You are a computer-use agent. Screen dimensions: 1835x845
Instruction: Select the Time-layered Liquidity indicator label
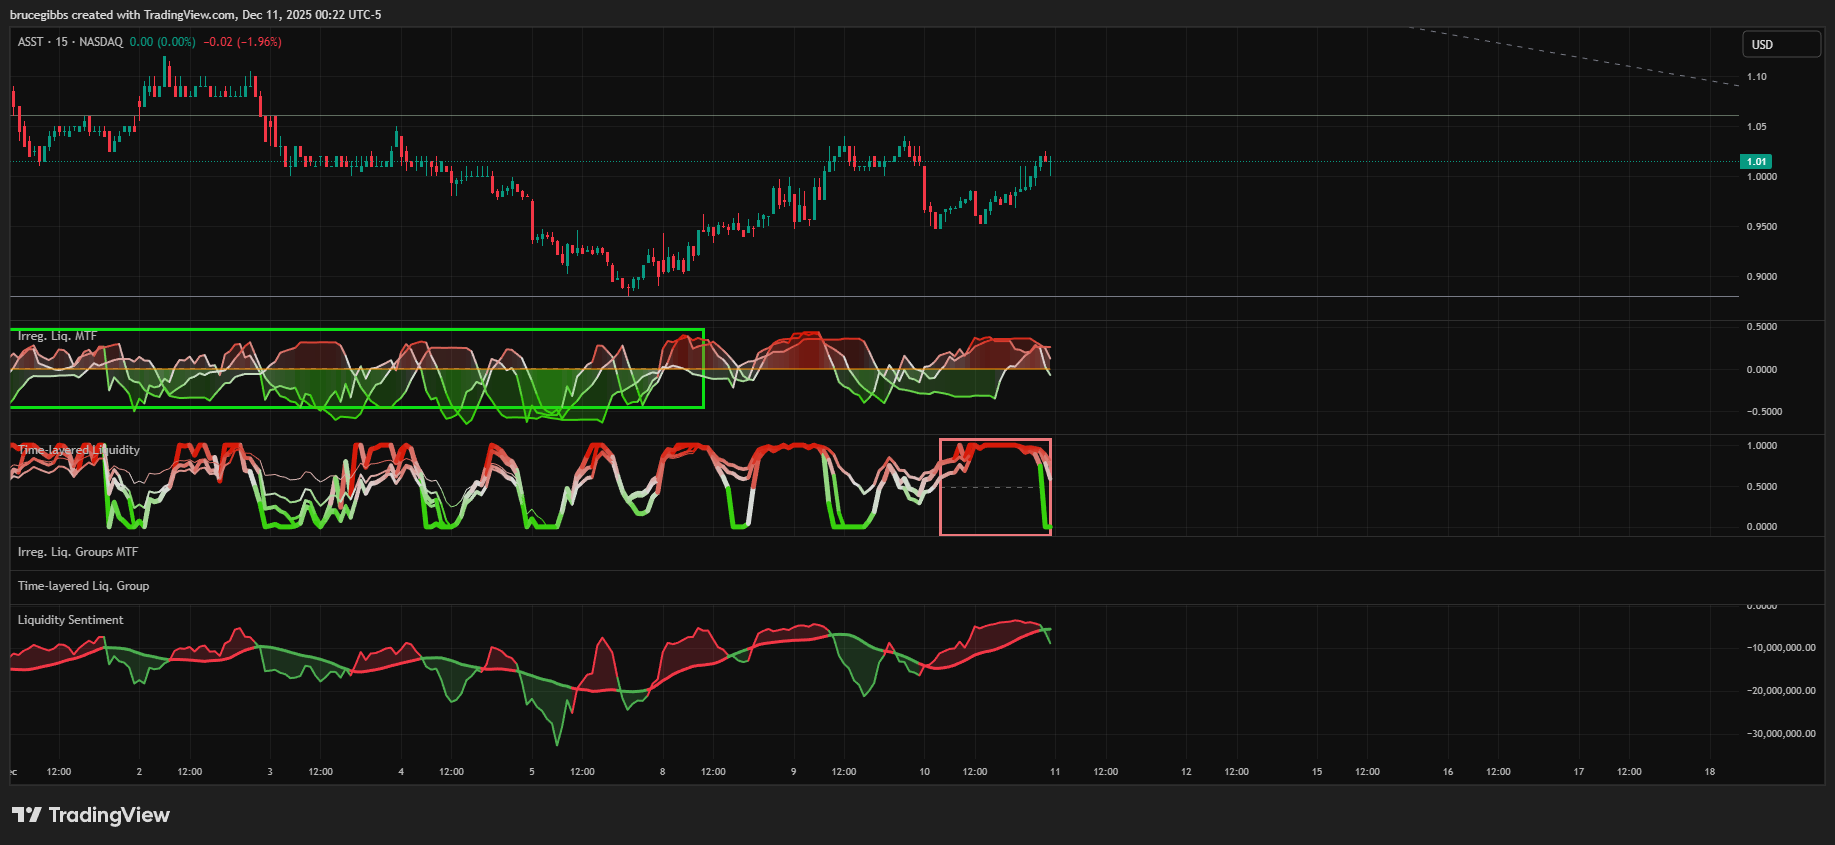(79, 450)
